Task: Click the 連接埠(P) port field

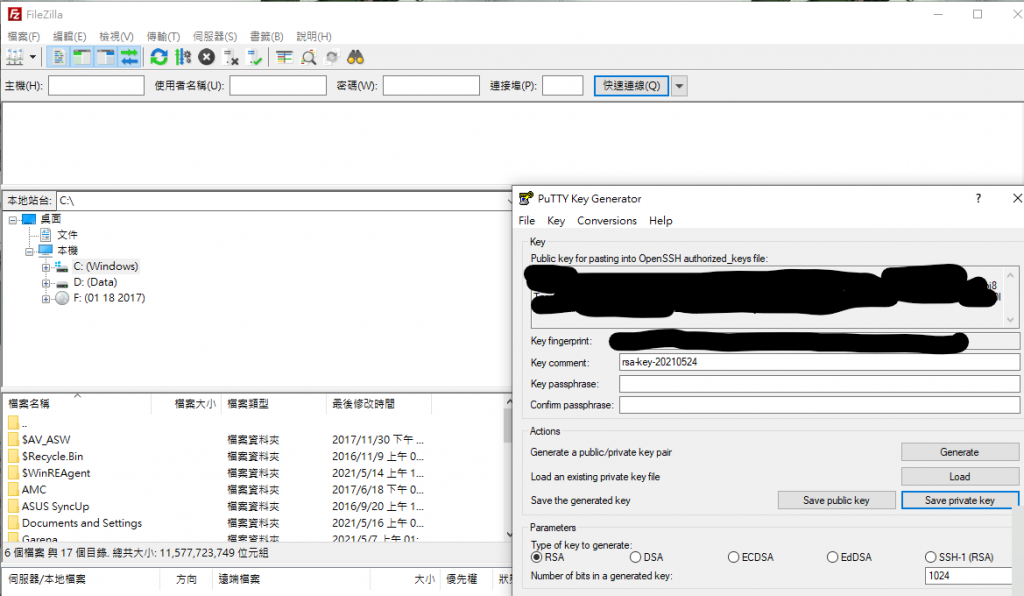Action: point(562,86)
